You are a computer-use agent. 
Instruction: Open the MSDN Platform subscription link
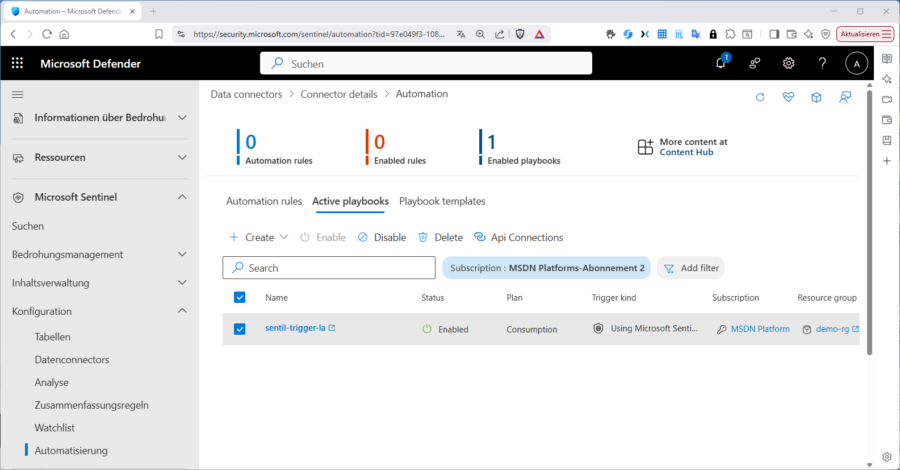click(760, 329)
